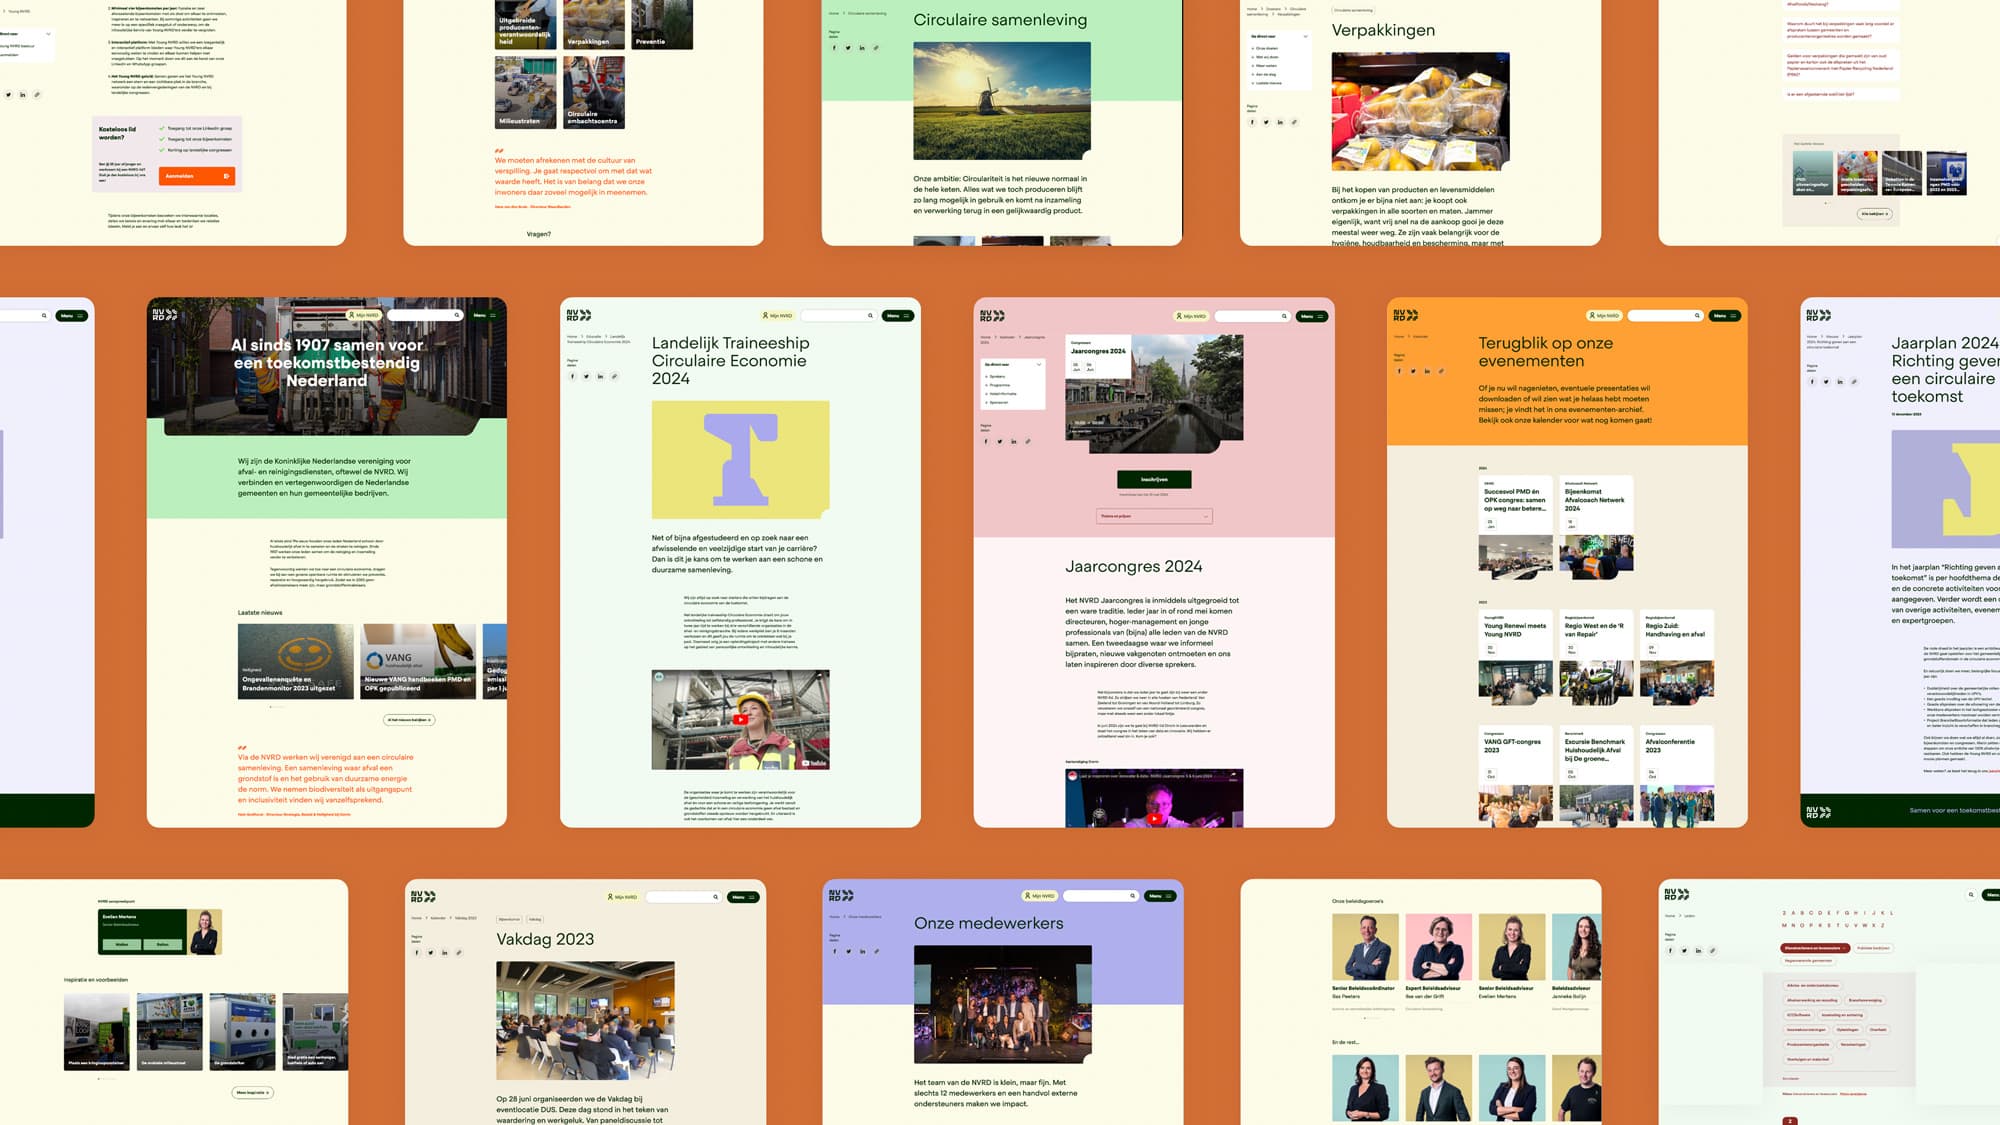The height and width of the screenshot is (1125, 2000).
Task: Play Jaarcongres 2024 video
Action: 1154,819
